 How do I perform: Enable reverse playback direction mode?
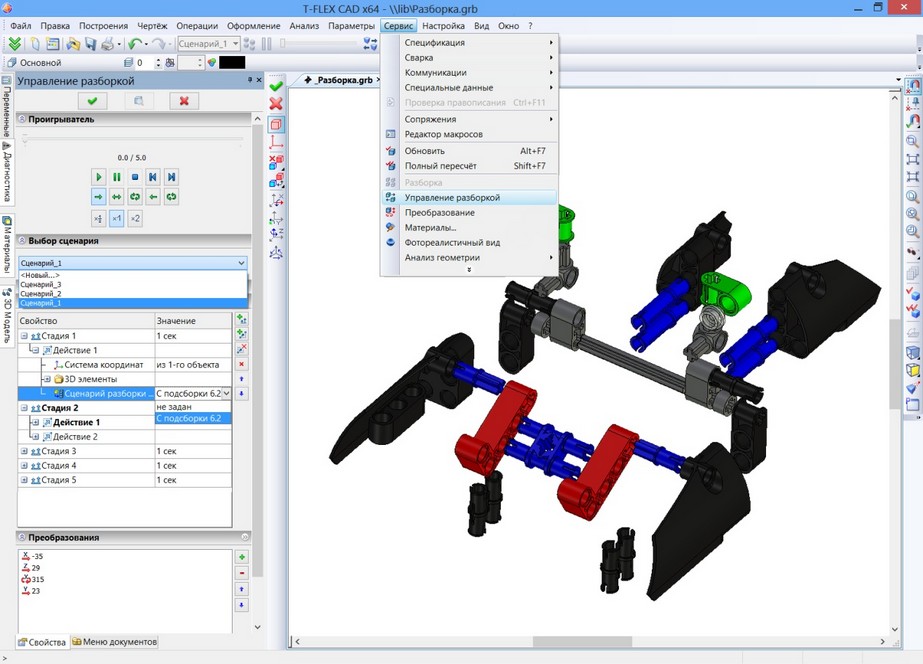153,197
